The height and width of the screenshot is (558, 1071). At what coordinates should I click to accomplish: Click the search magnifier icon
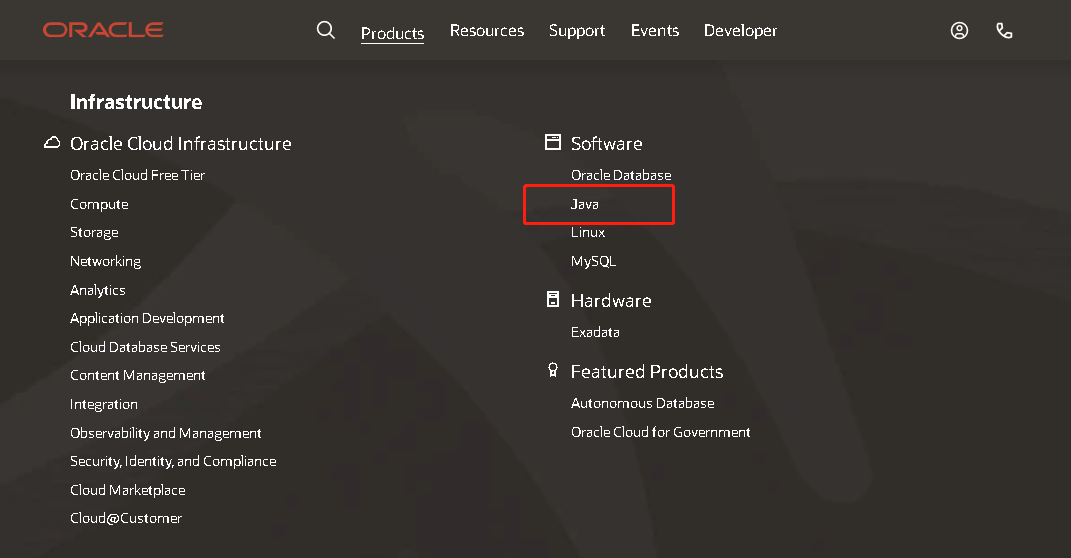(x=325, y=30)
